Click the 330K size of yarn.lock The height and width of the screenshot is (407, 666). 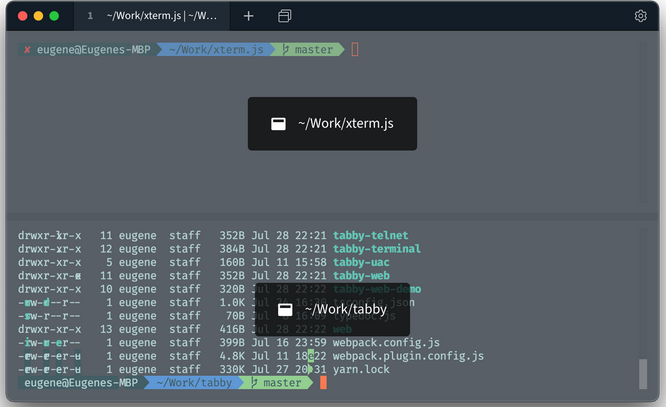tap(232, 369)
